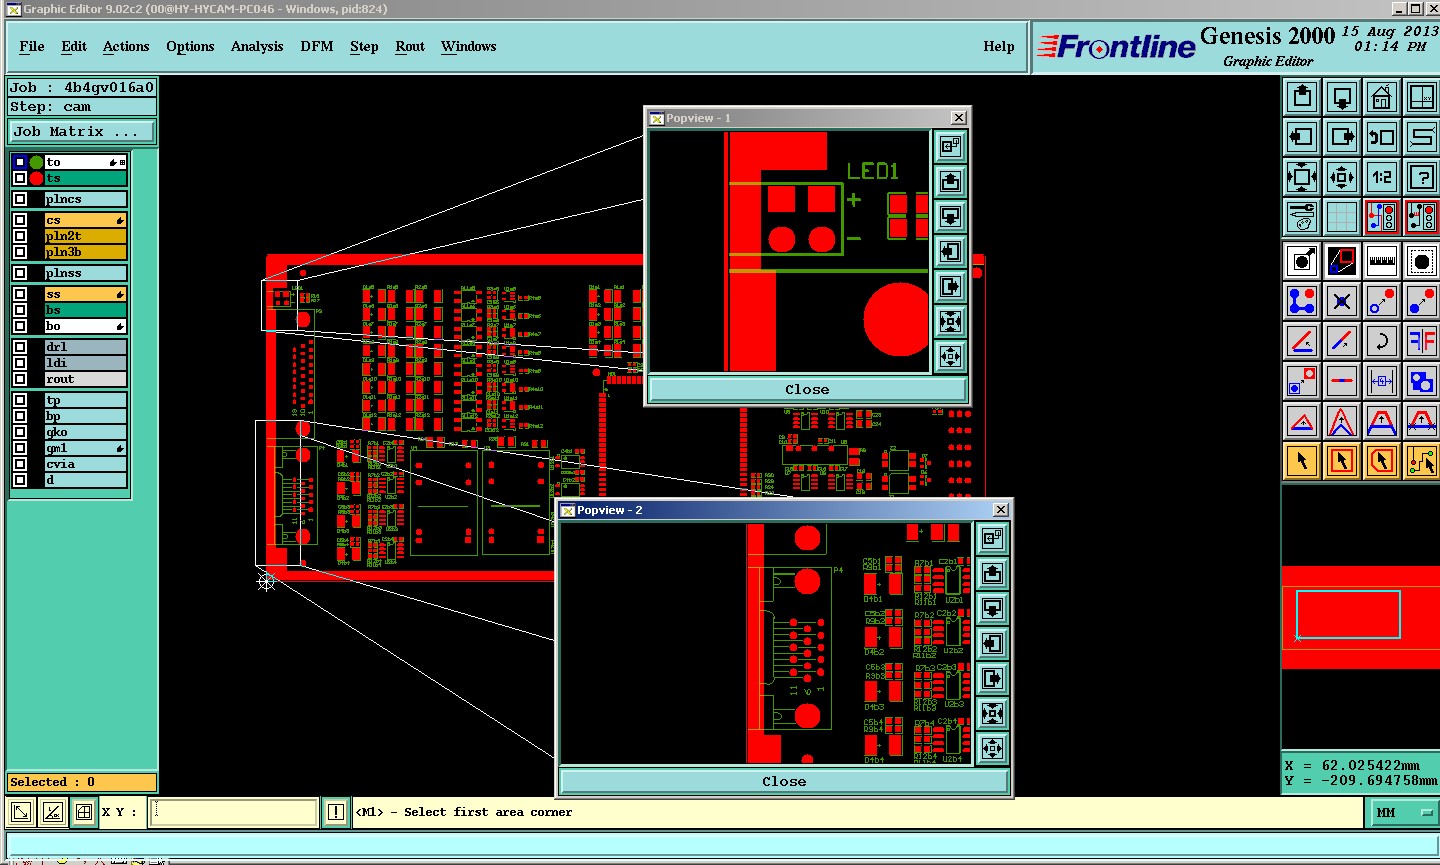Click the bottom pan-all icon in Popview 2 sidebar
Viewport: 1440px width, 865px height.
pyautogui.click(x=992, y=748)
